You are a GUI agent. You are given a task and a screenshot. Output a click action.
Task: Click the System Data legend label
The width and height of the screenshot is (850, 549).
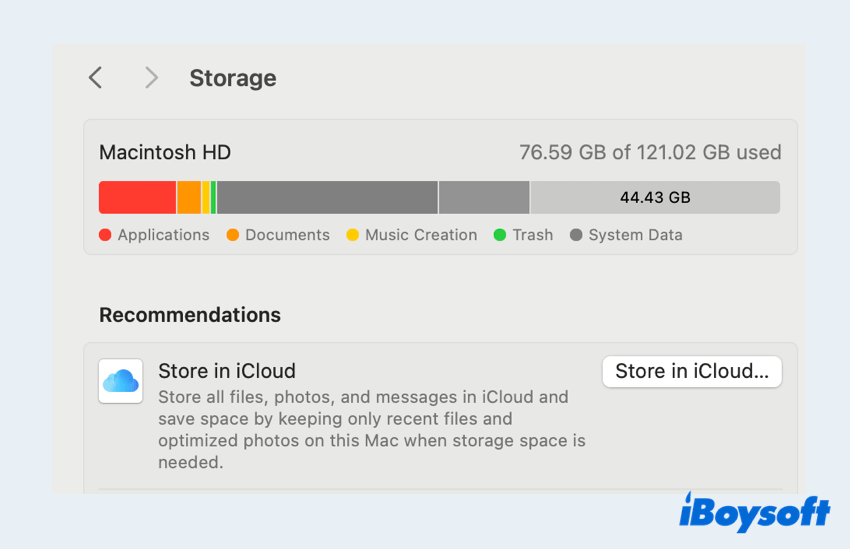[635, 235]
